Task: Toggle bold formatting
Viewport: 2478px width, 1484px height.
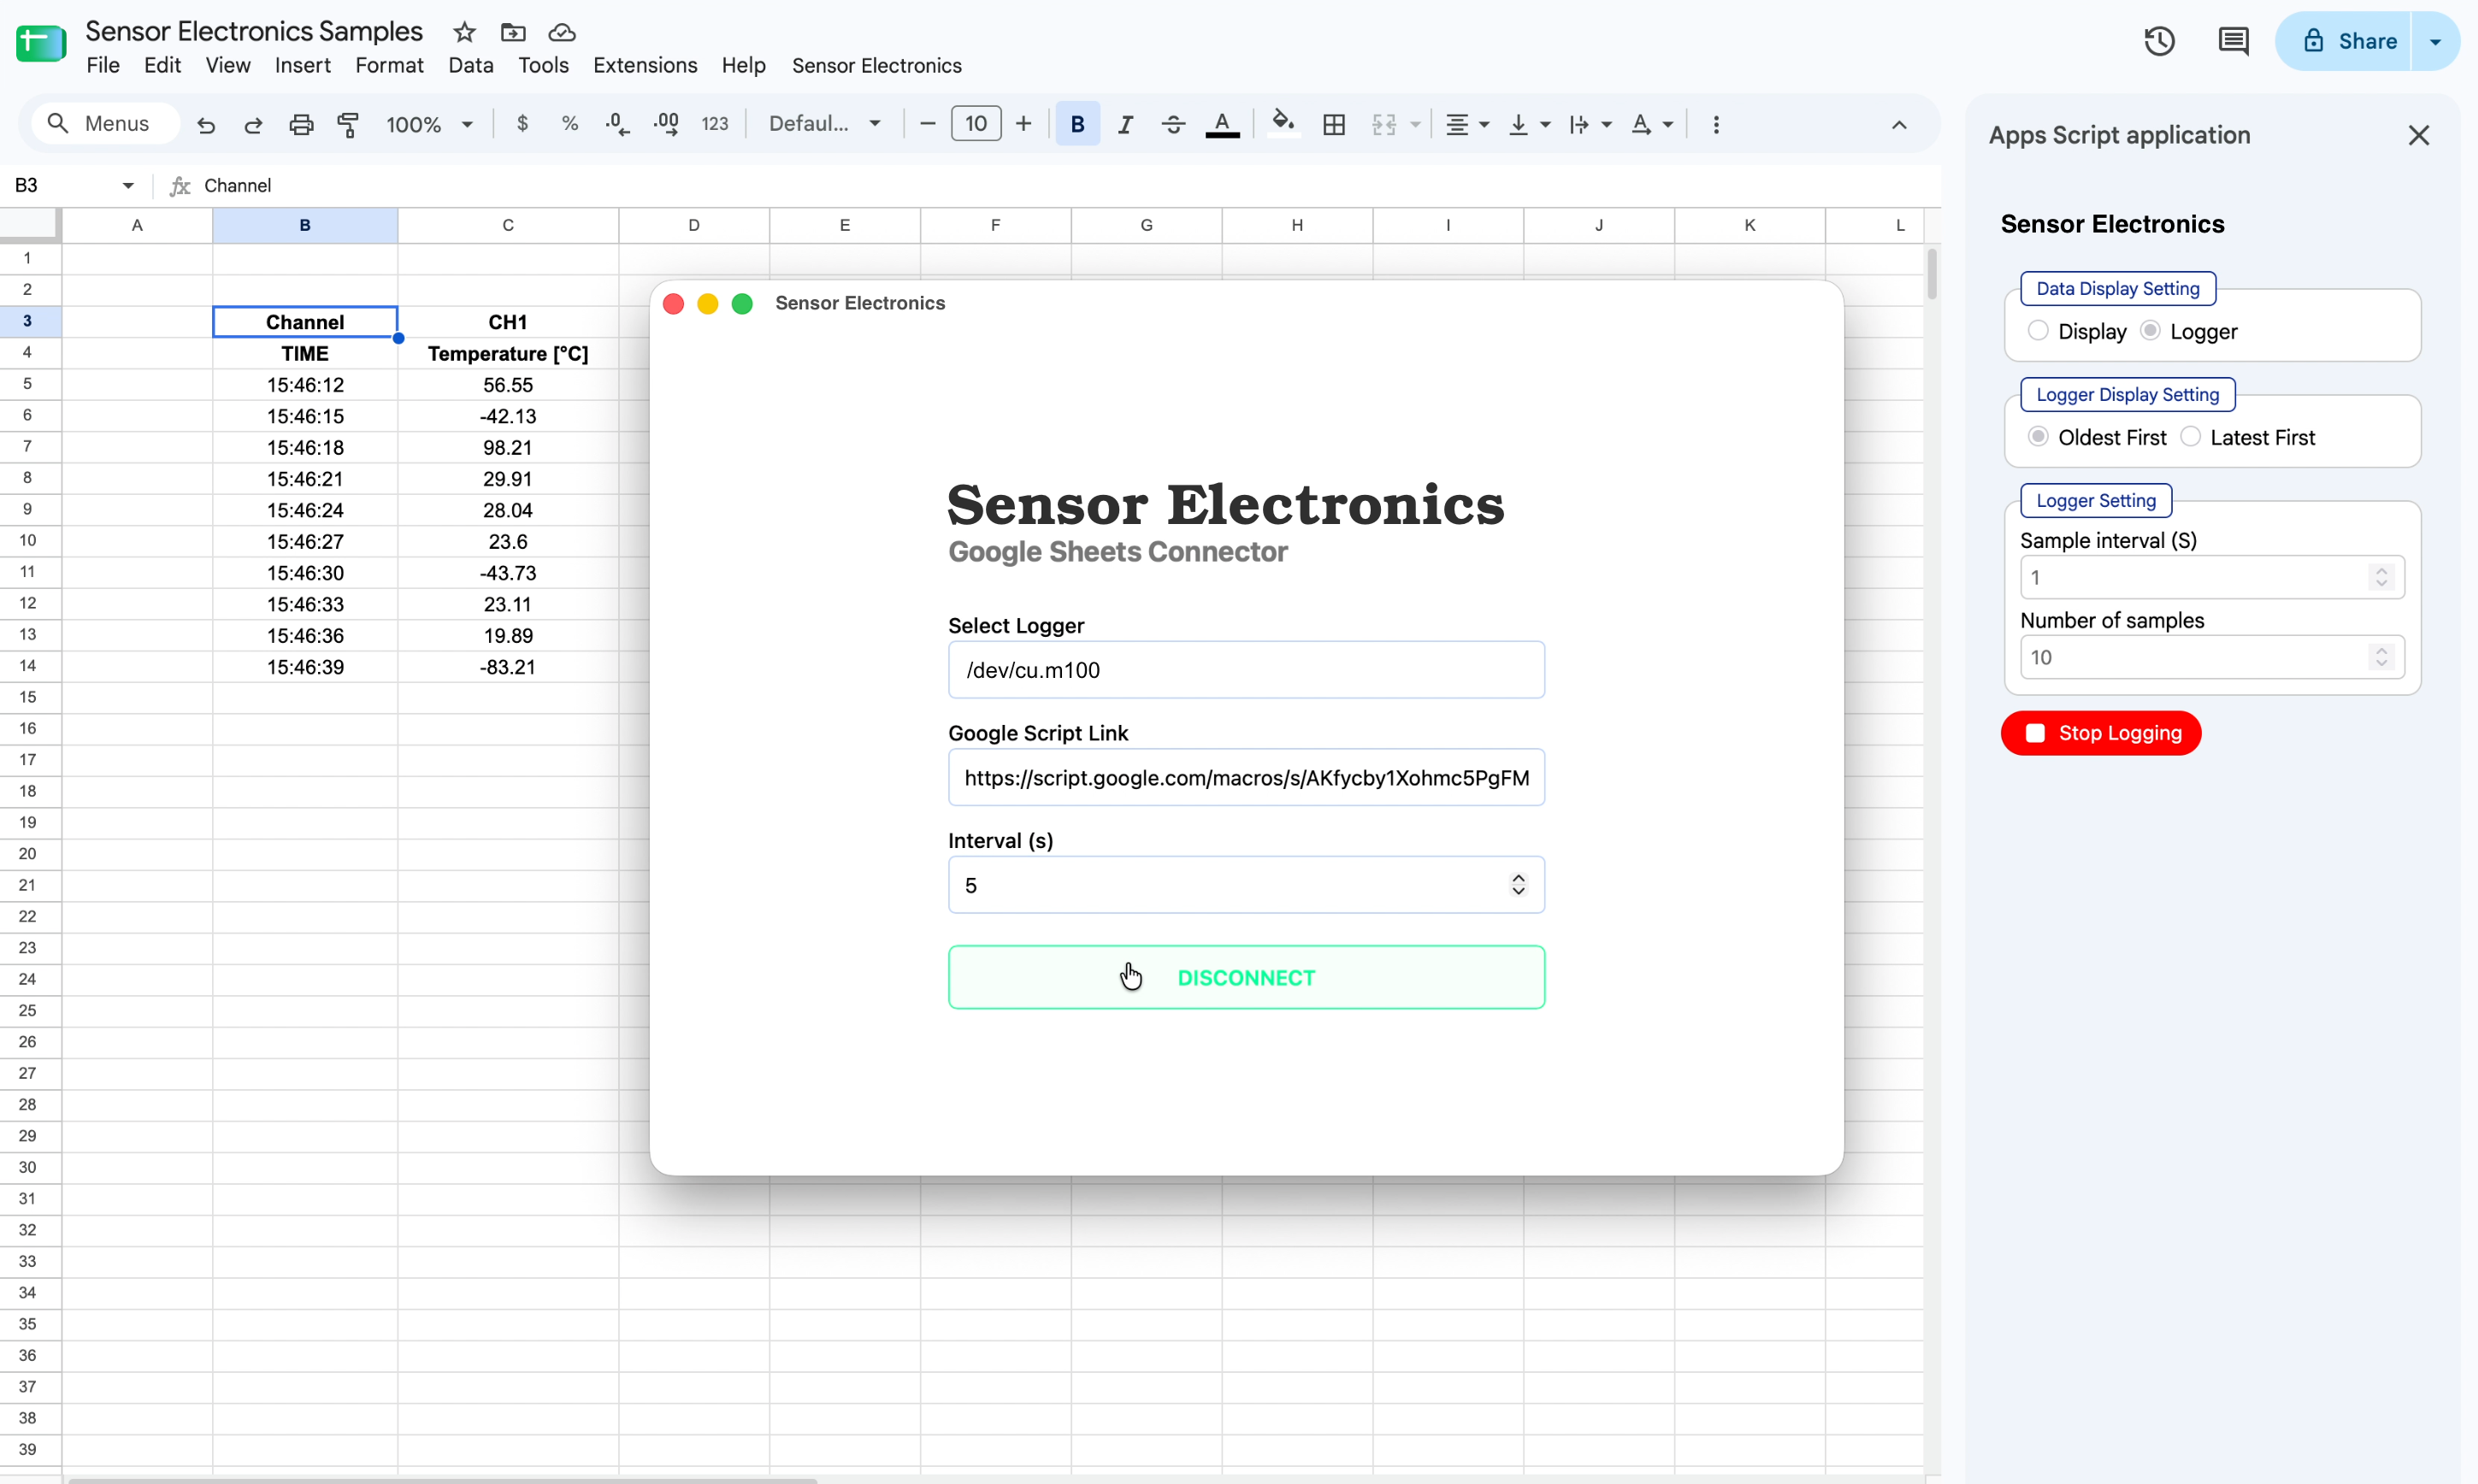Action: pos(1077,124)
